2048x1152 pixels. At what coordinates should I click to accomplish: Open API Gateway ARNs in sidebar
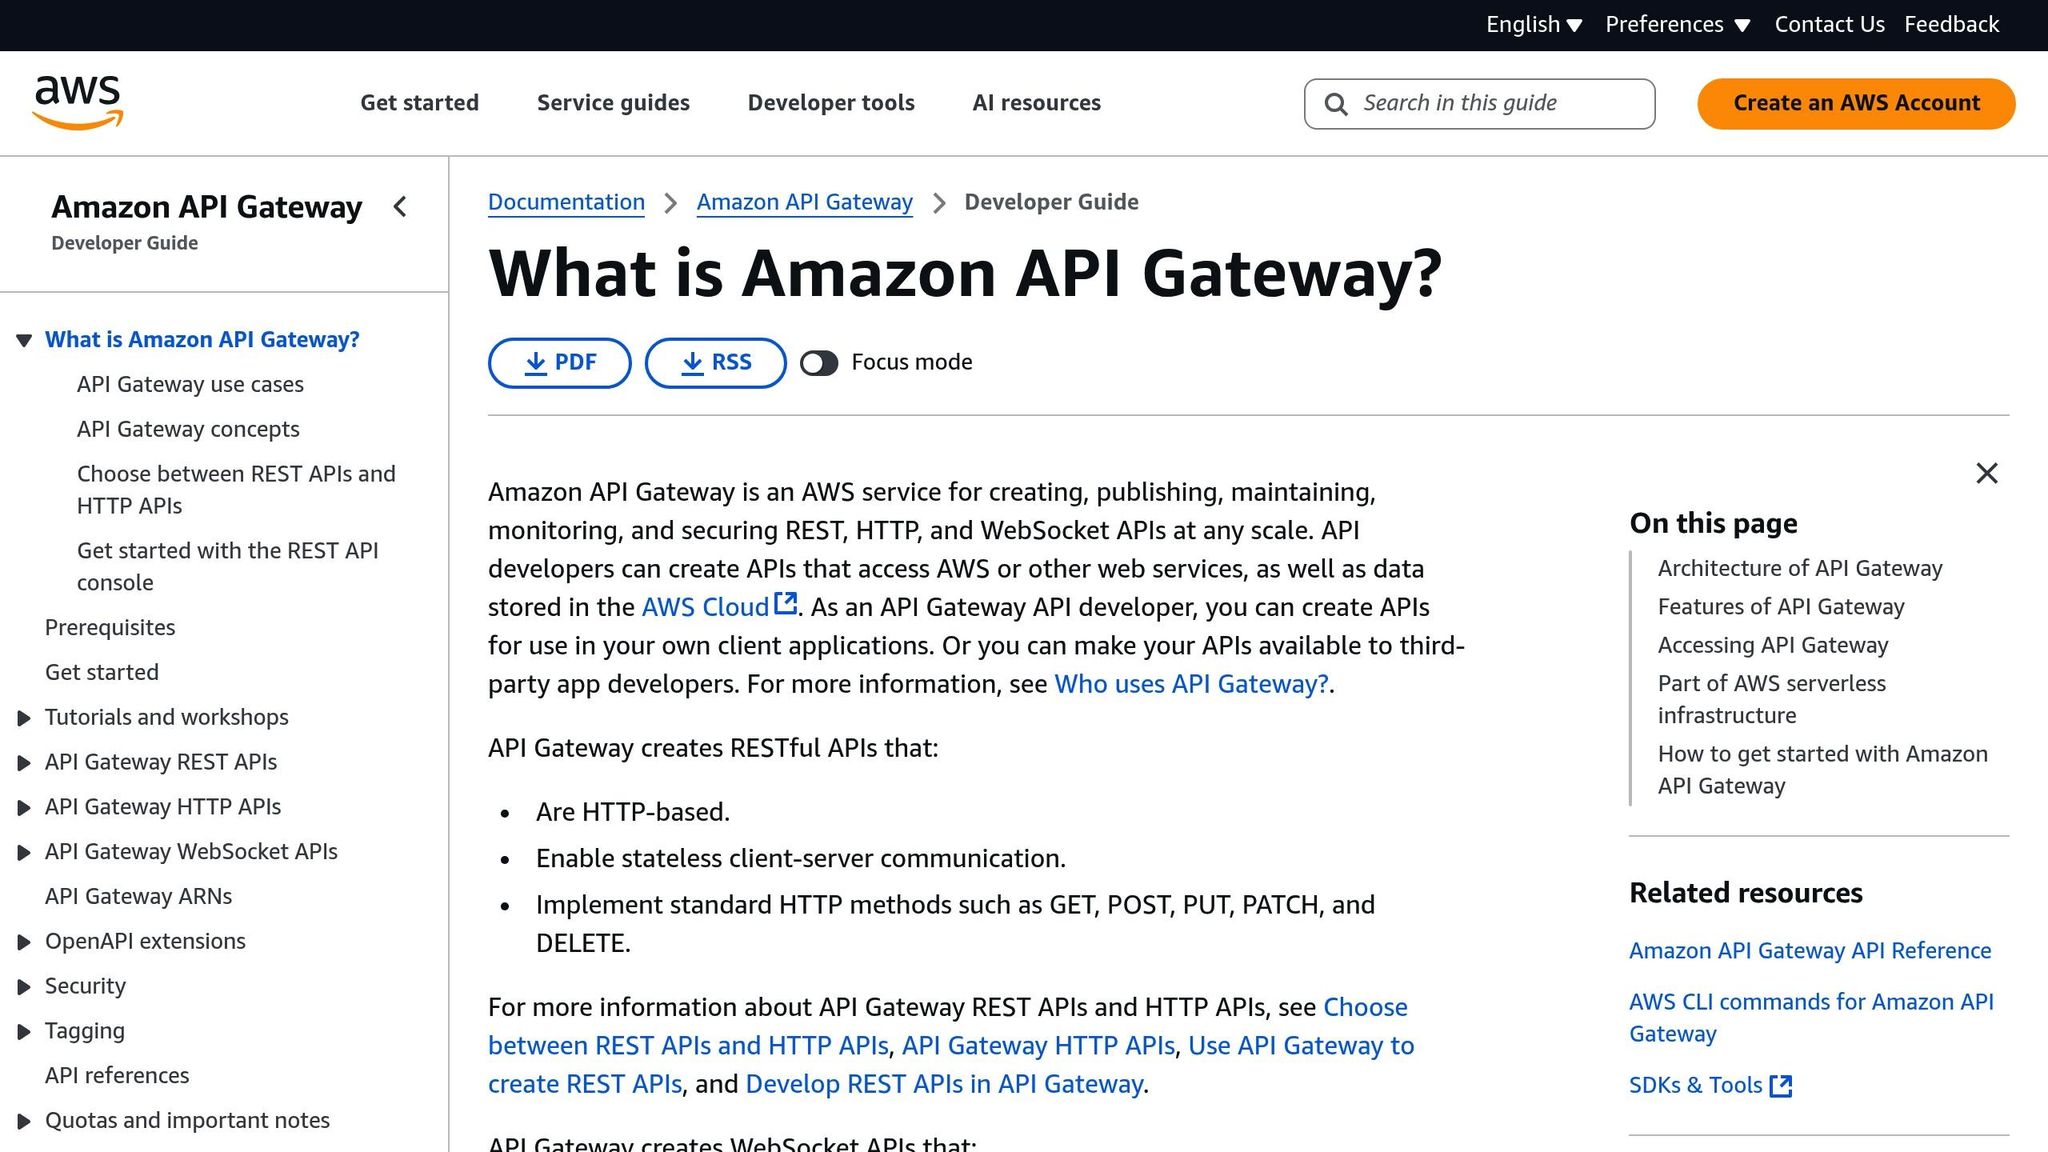[x=138, y=897]
